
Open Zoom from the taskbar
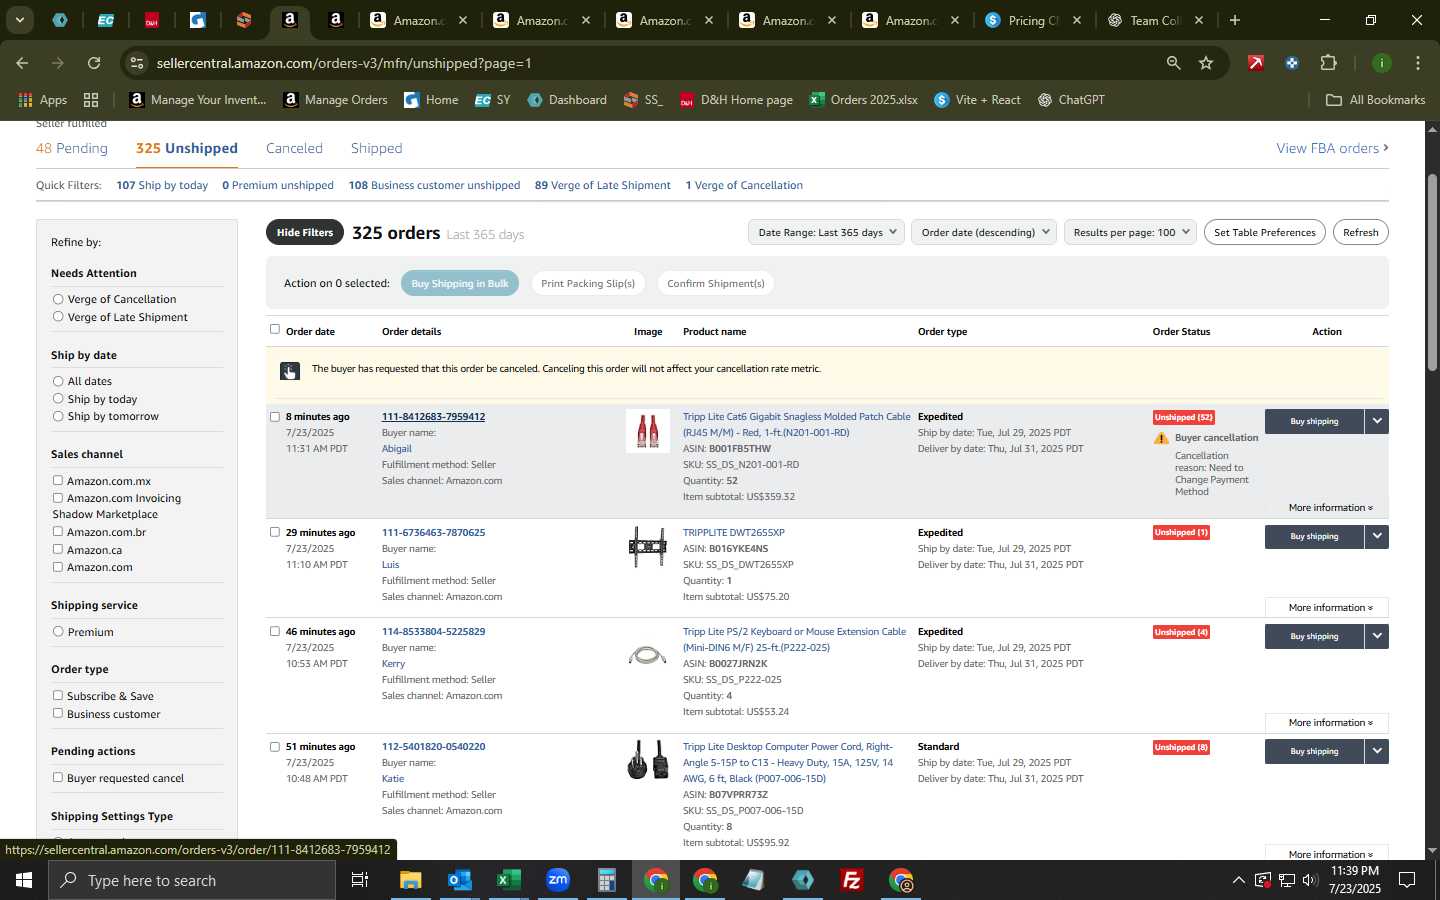point(558,880)
